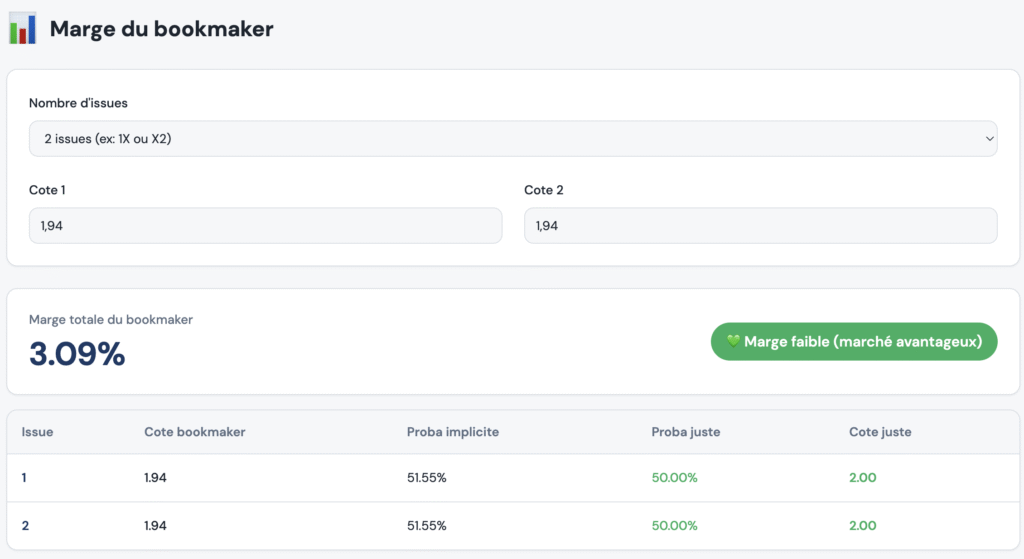The width and height of the screenshot is (1024, 559).
Task: Click the 50.00% fair probability in row 1
Action: [674, 478]
